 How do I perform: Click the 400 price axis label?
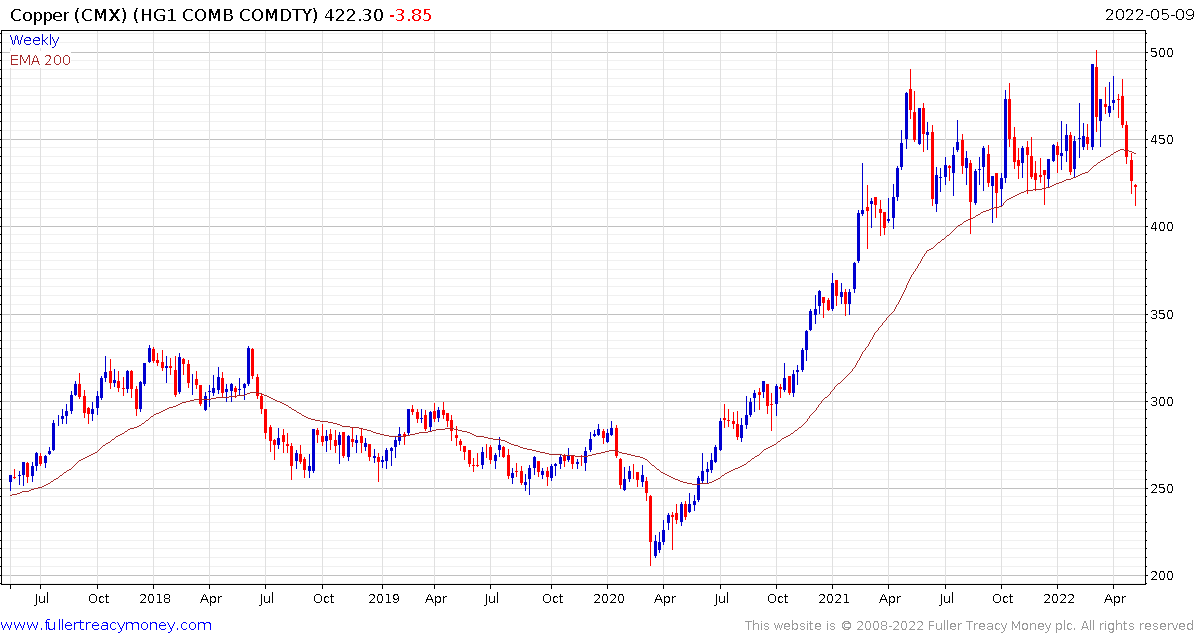pyautogui.click(x=1163, y=227)
